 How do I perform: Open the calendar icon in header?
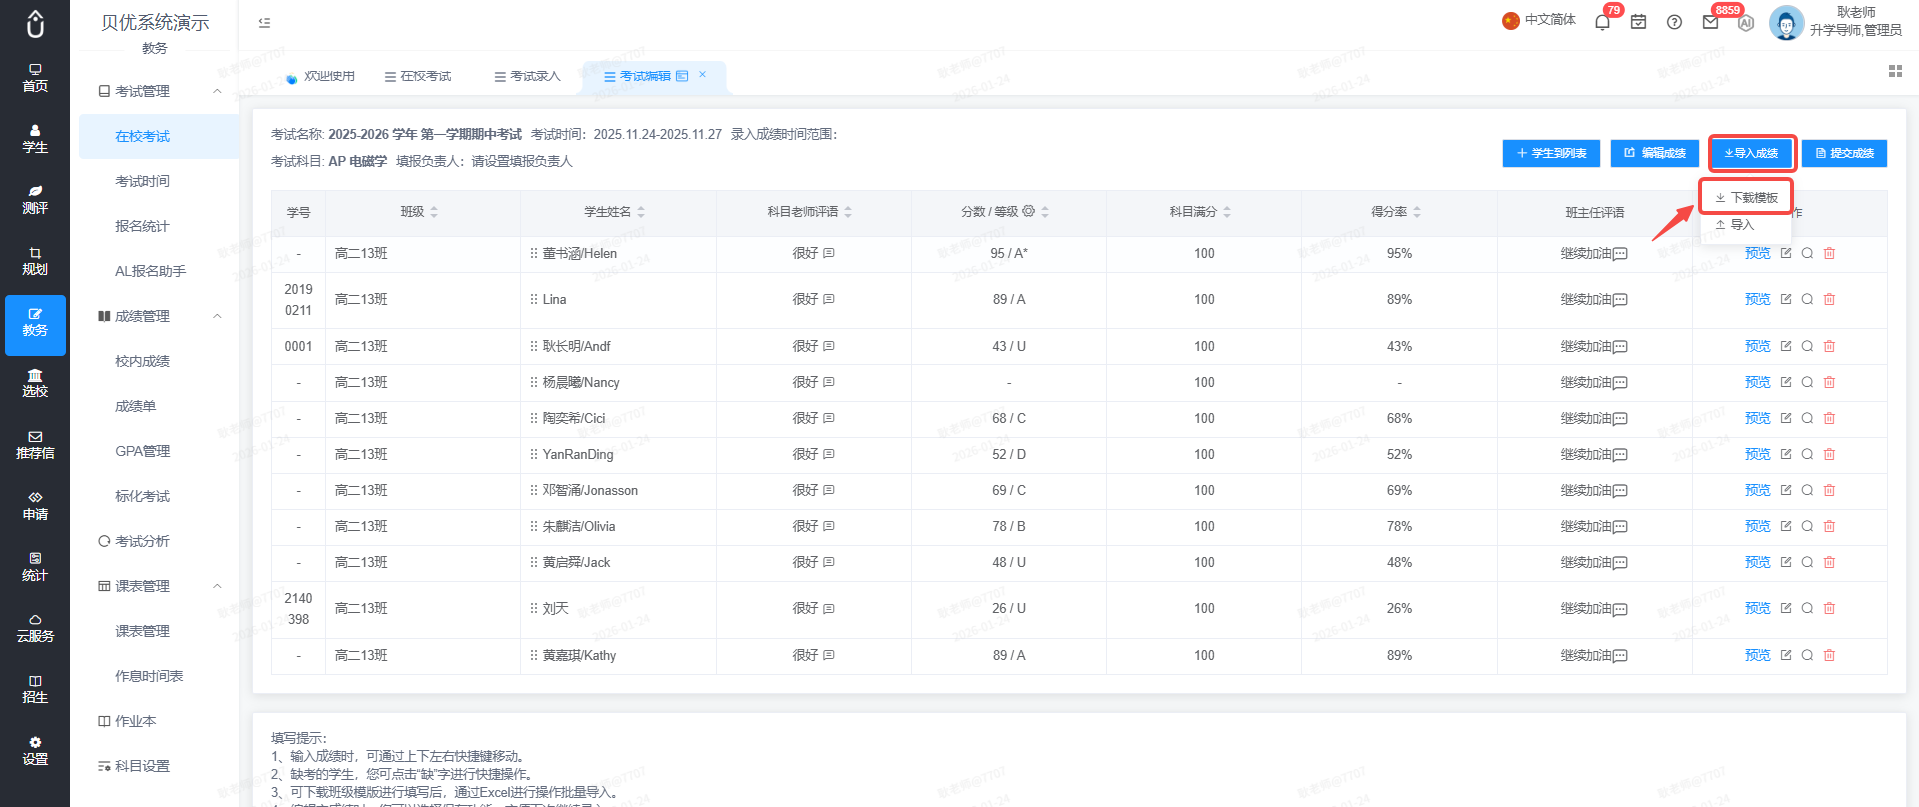tap(1638, 22)
